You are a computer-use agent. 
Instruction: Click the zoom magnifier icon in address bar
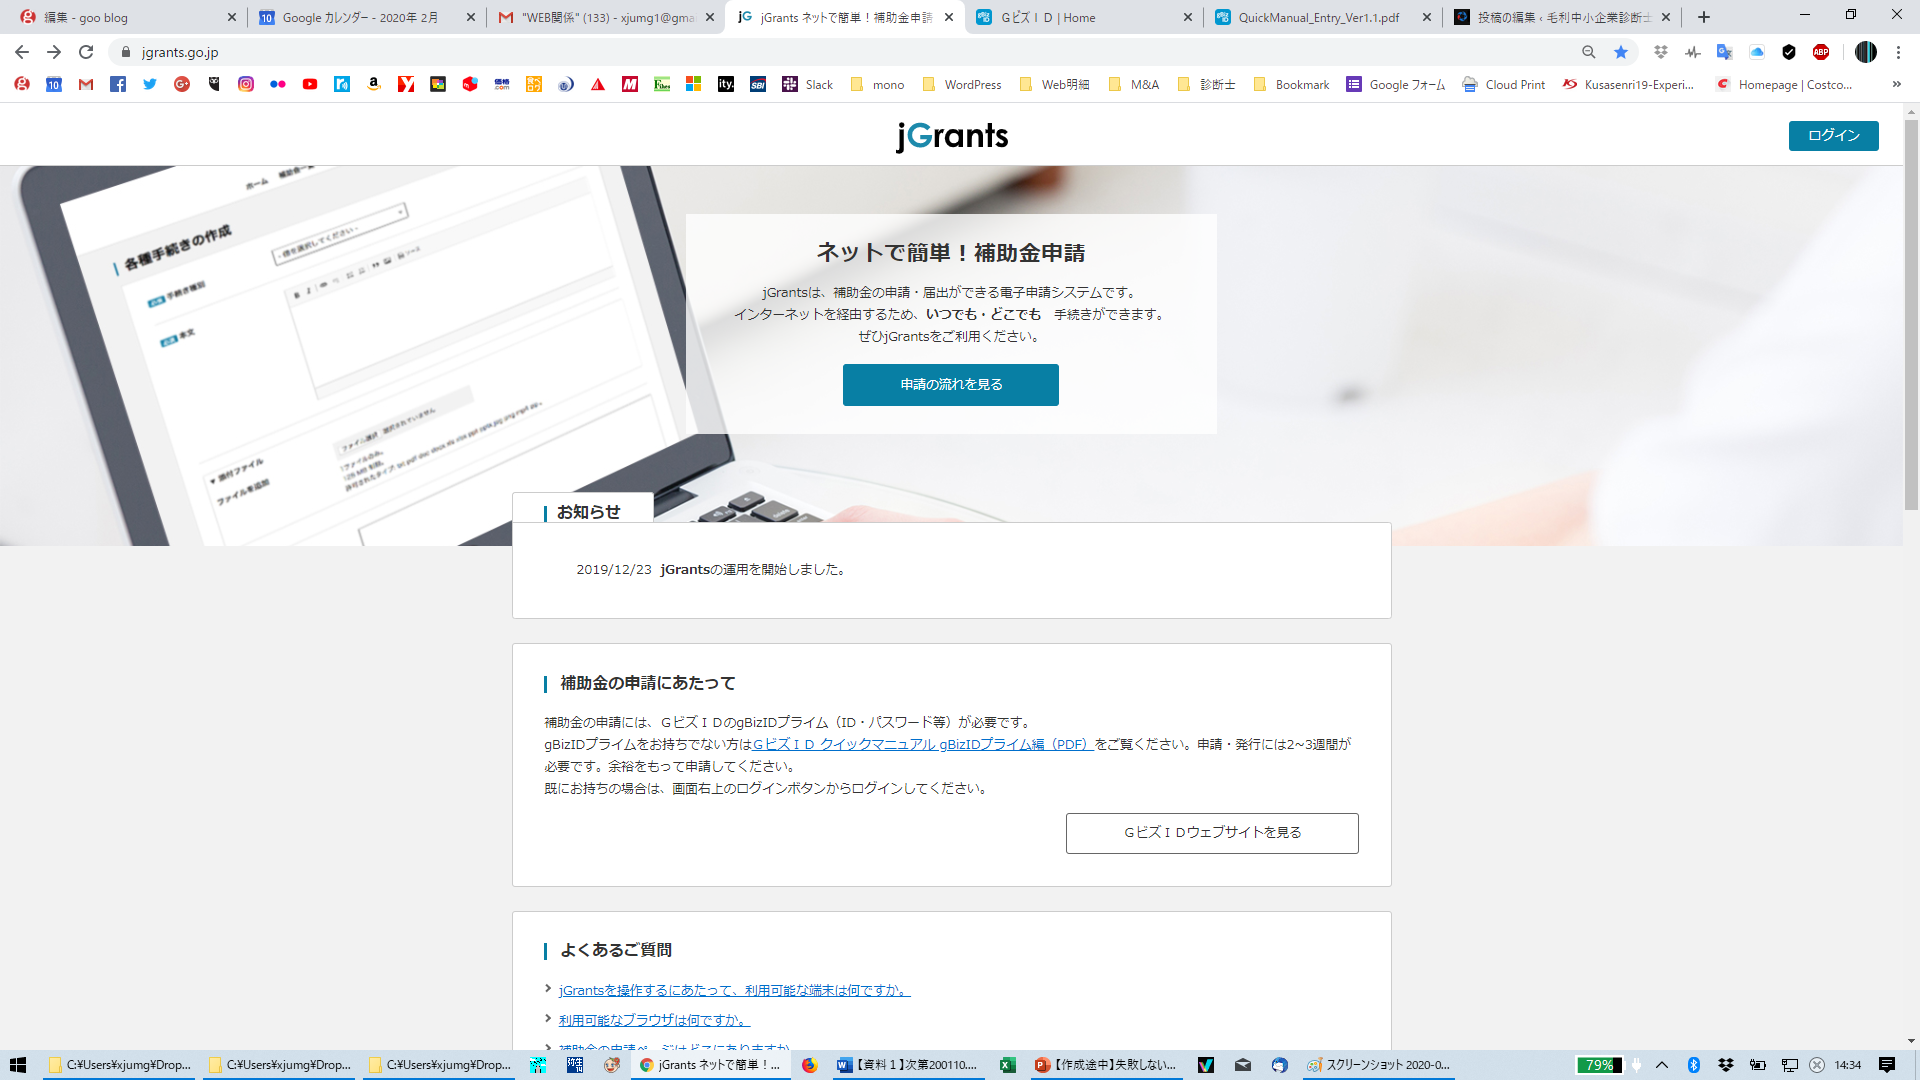pyautogui.click(x=1589, y=52)
